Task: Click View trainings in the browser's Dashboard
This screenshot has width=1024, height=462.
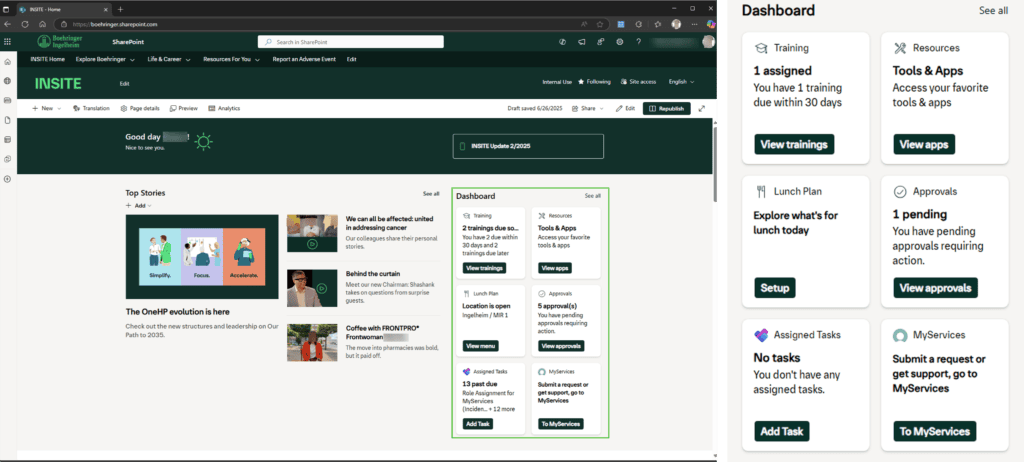Action: click(x=484, y=268)
